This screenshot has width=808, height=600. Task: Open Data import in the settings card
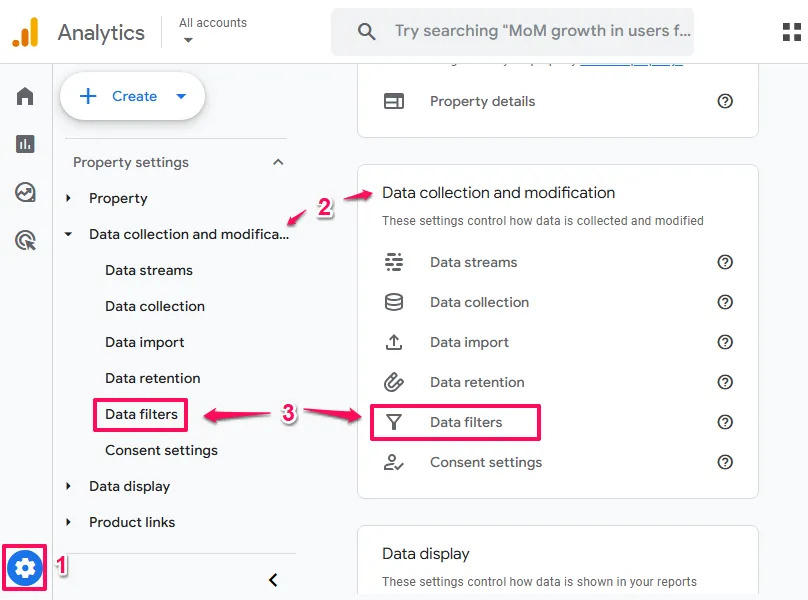click(x=469, y=342)
